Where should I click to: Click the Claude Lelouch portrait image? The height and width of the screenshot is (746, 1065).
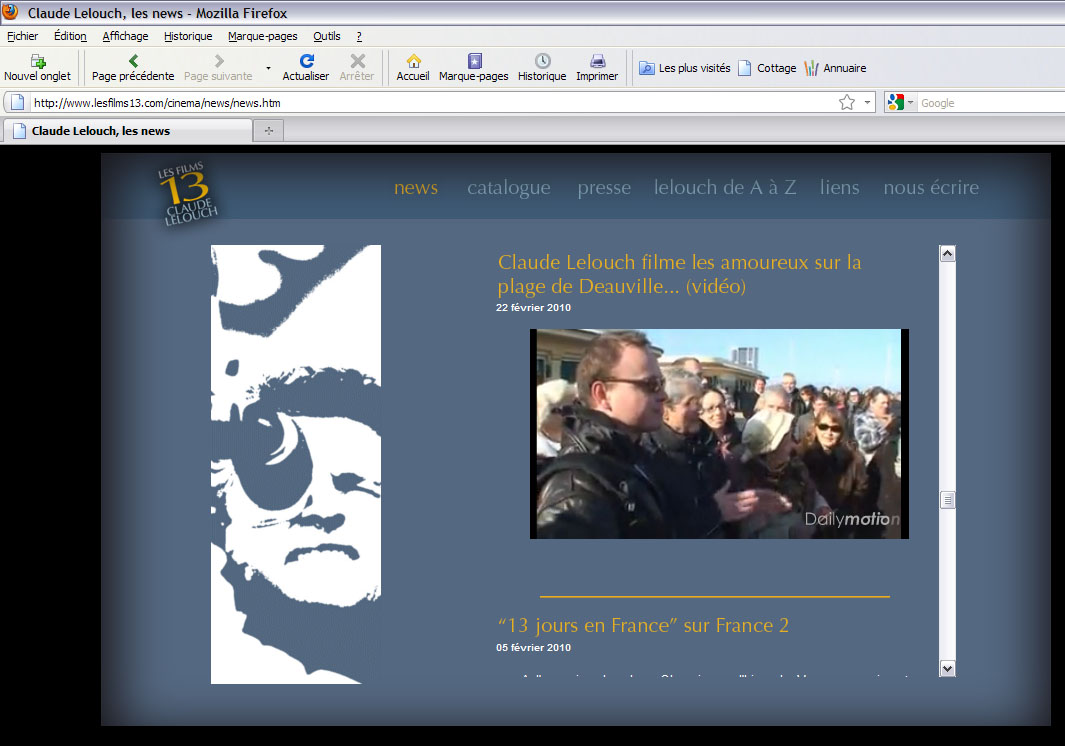296,464
